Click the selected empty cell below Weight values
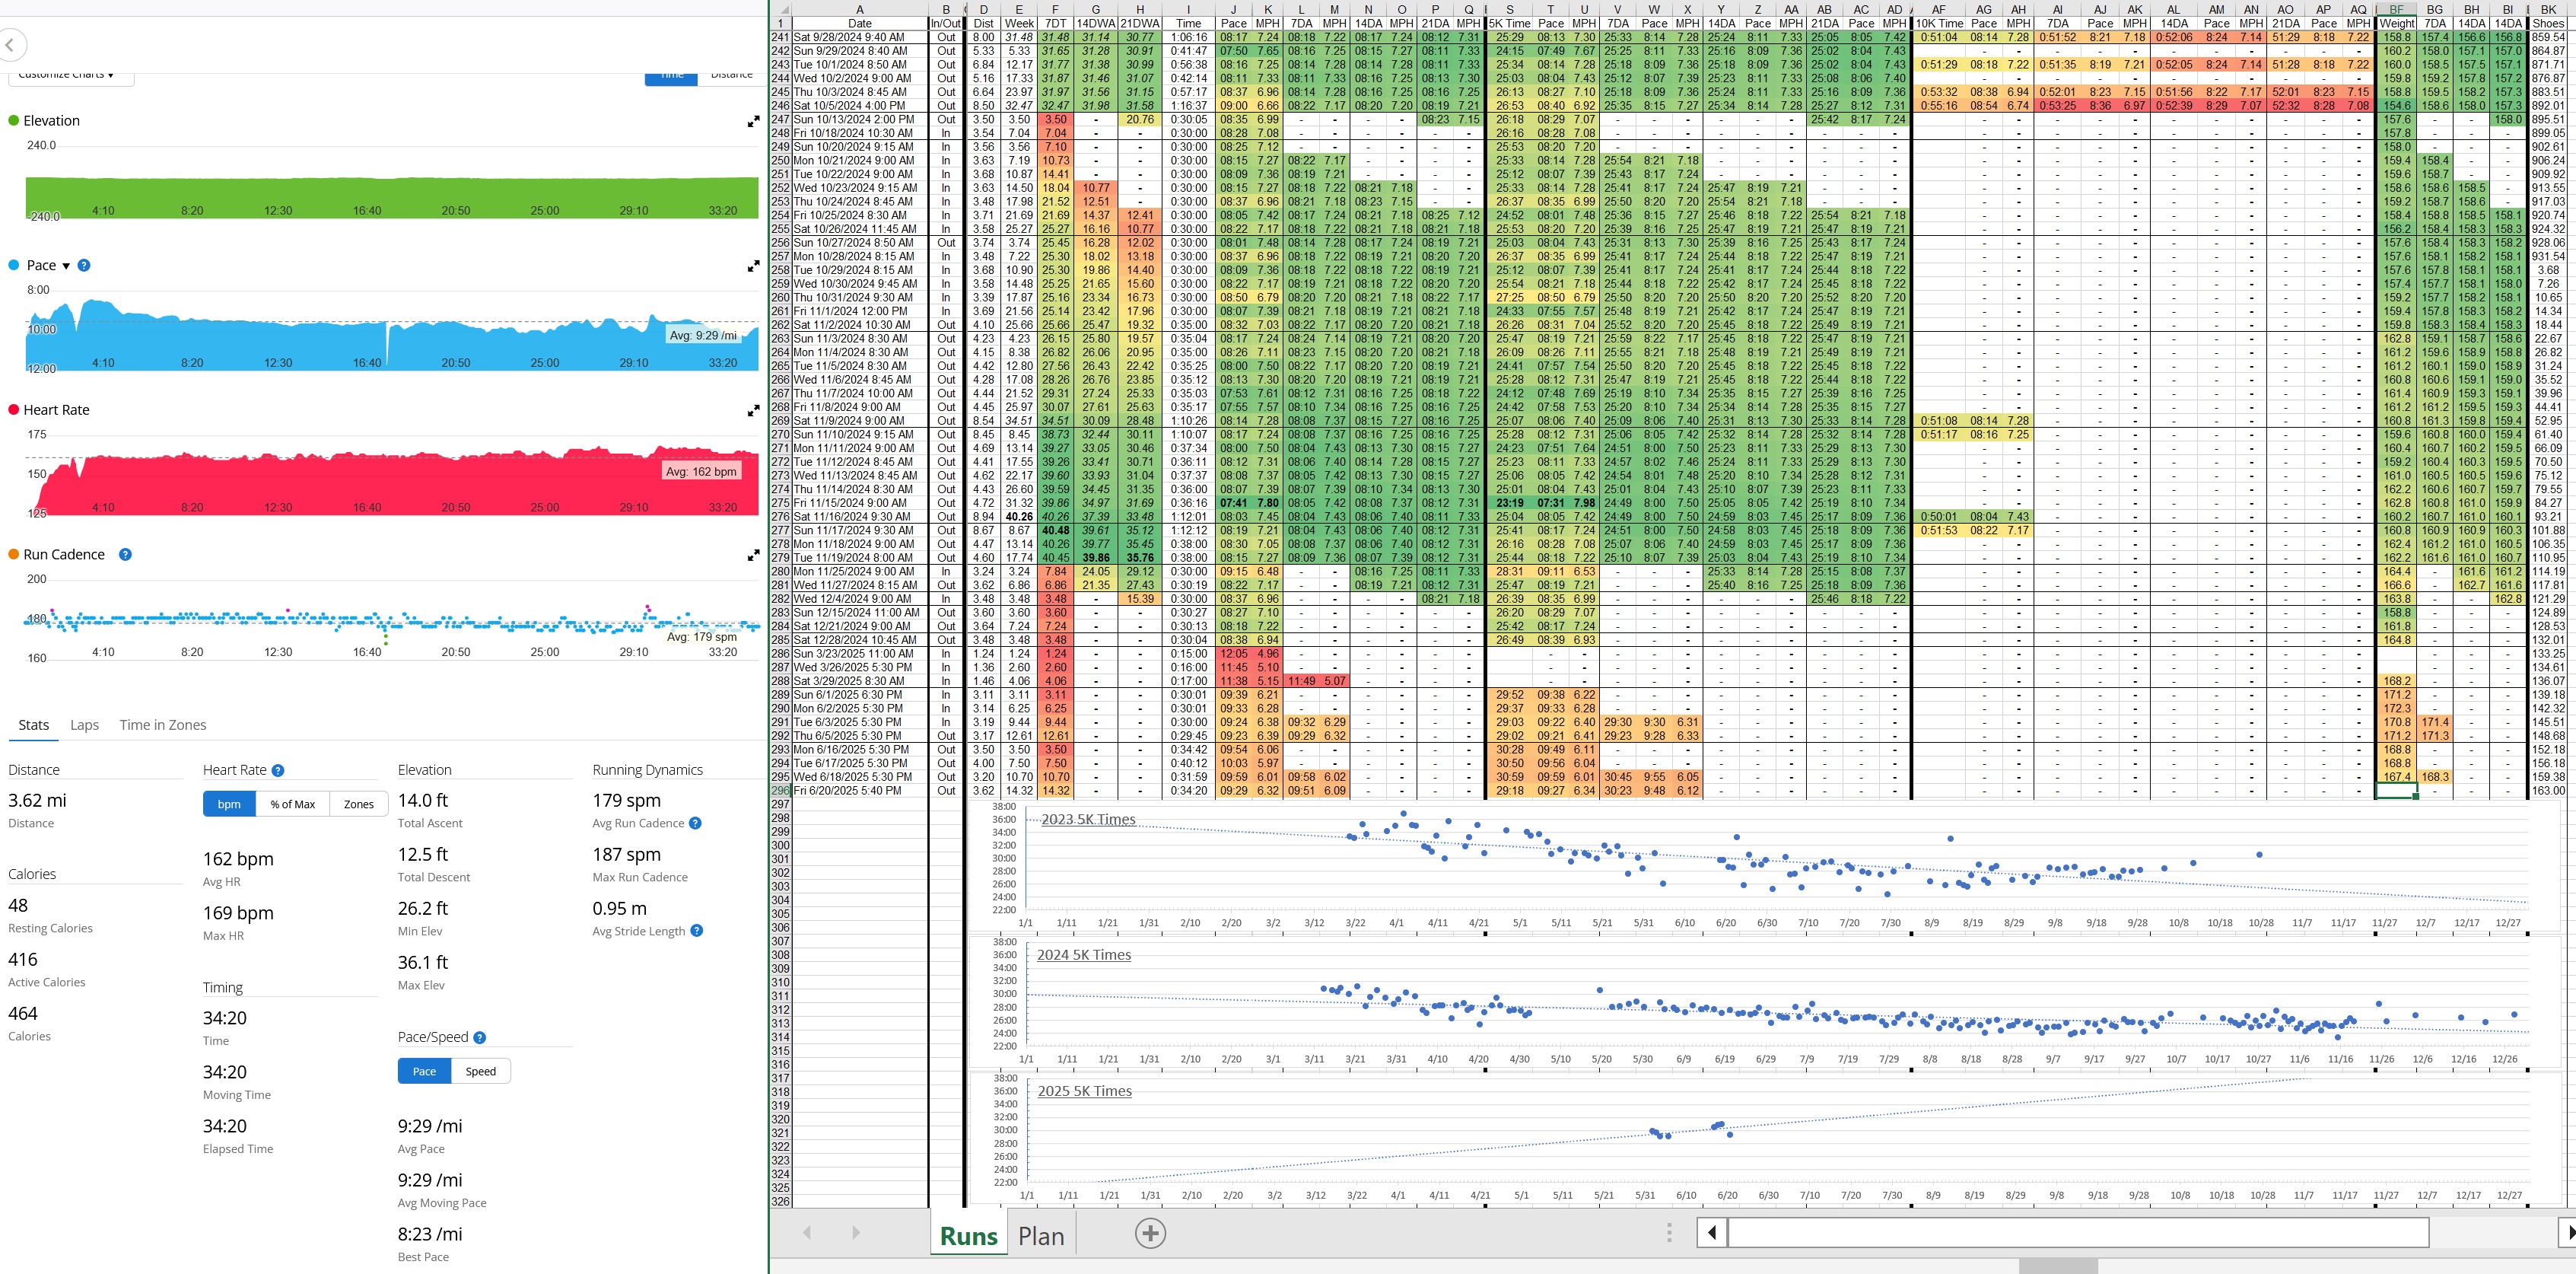The width and height of the screenshot is (2576, 1274). (x=2396, y=791)
